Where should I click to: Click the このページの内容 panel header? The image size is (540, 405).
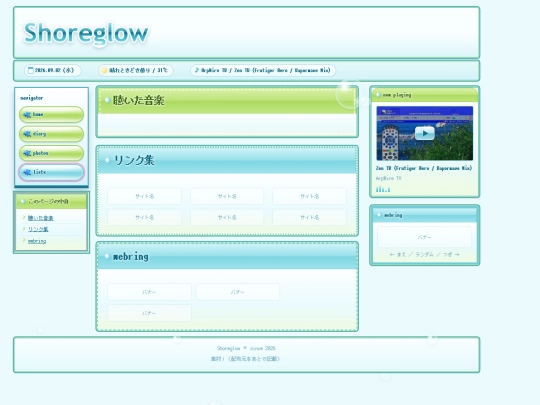(51, 201)
